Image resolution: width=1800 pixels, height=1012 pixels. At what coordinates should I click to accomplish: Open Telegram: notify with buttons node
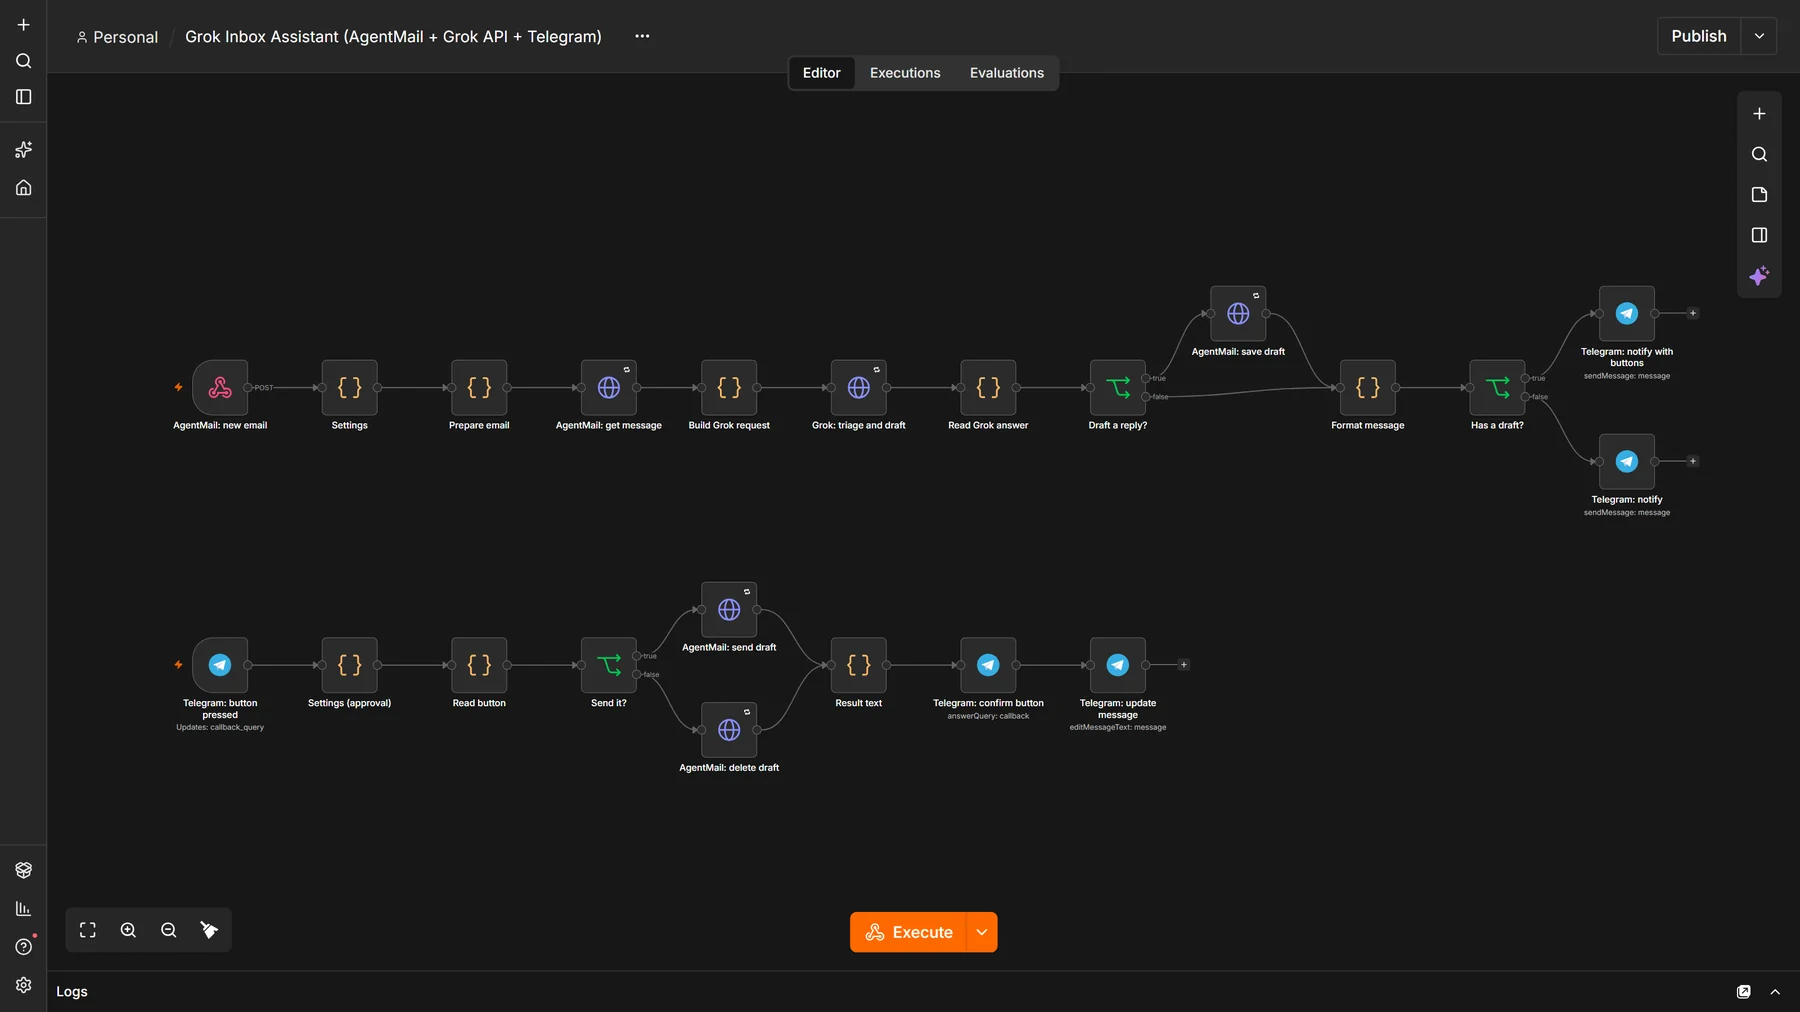pos(1627,313)
